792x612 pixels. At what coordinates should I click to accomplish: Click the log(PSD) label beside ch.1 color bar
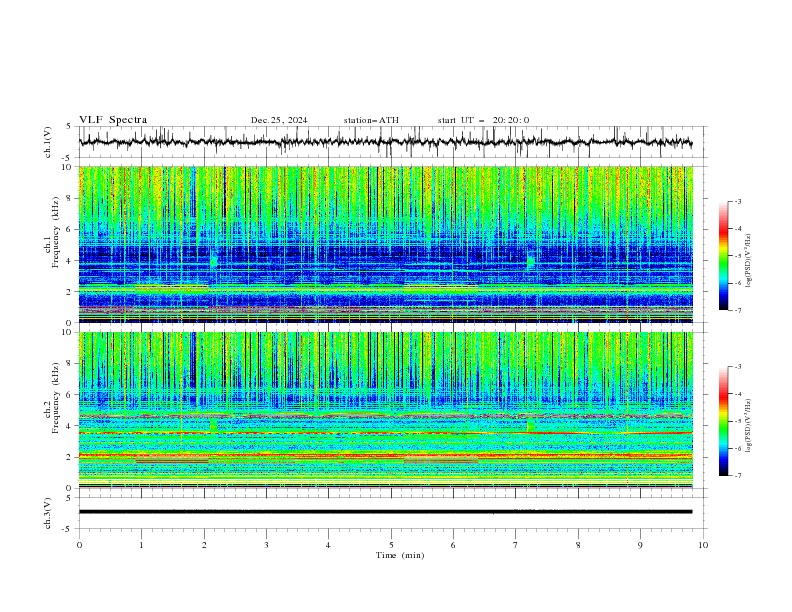[749, 261]
